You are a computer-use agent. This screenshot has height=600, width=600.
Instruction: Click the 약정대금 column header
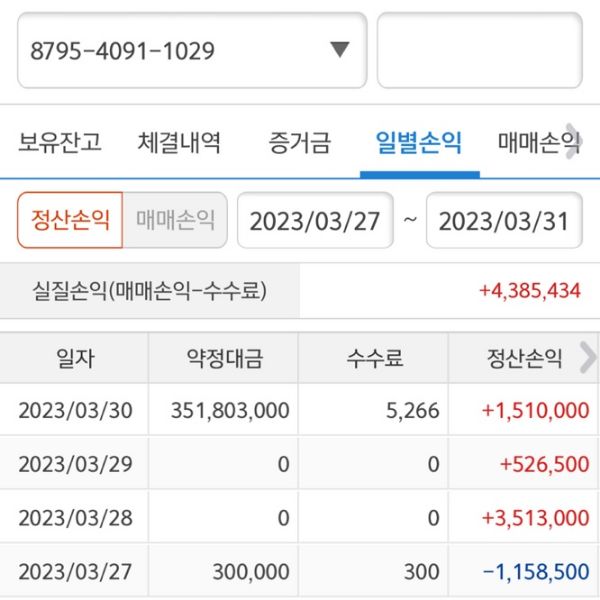[223, 357]
